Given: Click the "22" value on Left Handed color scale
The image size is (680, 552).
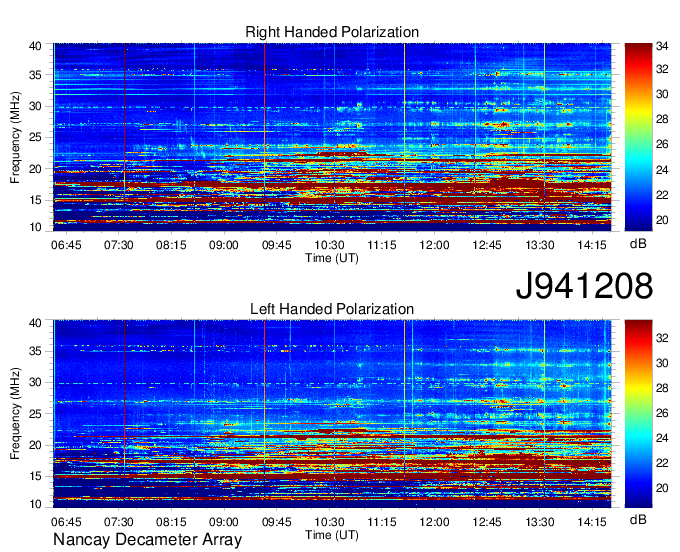Looking at the screenshot, I should pyautogui.click(x=662, y=463).
